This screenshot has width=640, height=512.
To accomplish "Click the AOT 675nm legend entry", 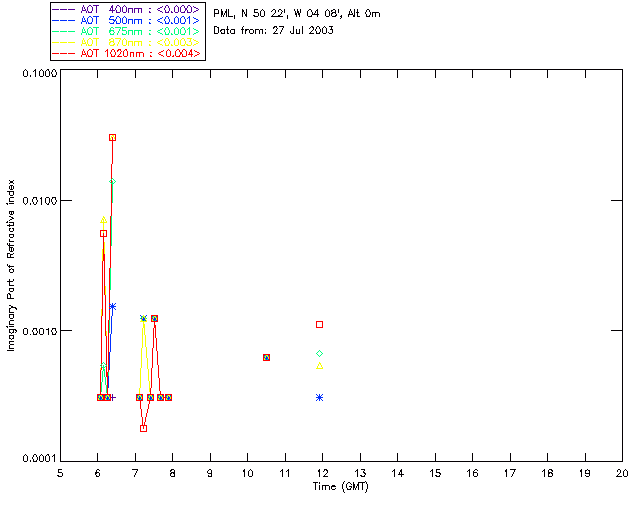I will 126,31.
